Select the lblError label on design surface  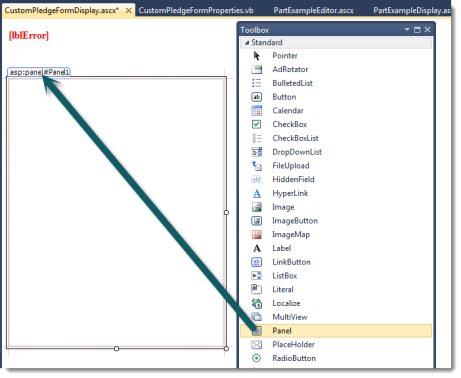pos(29,35)
